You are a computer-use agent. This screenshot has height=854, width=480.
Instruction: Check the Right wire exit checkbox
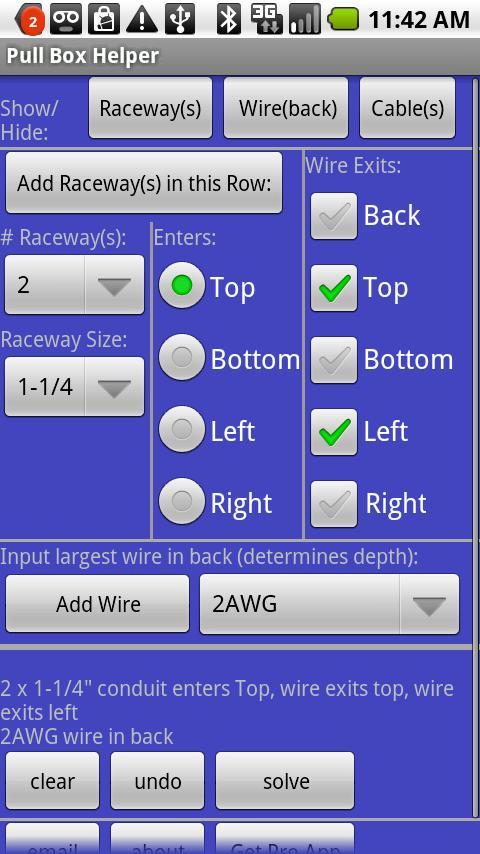click(334, 504)
